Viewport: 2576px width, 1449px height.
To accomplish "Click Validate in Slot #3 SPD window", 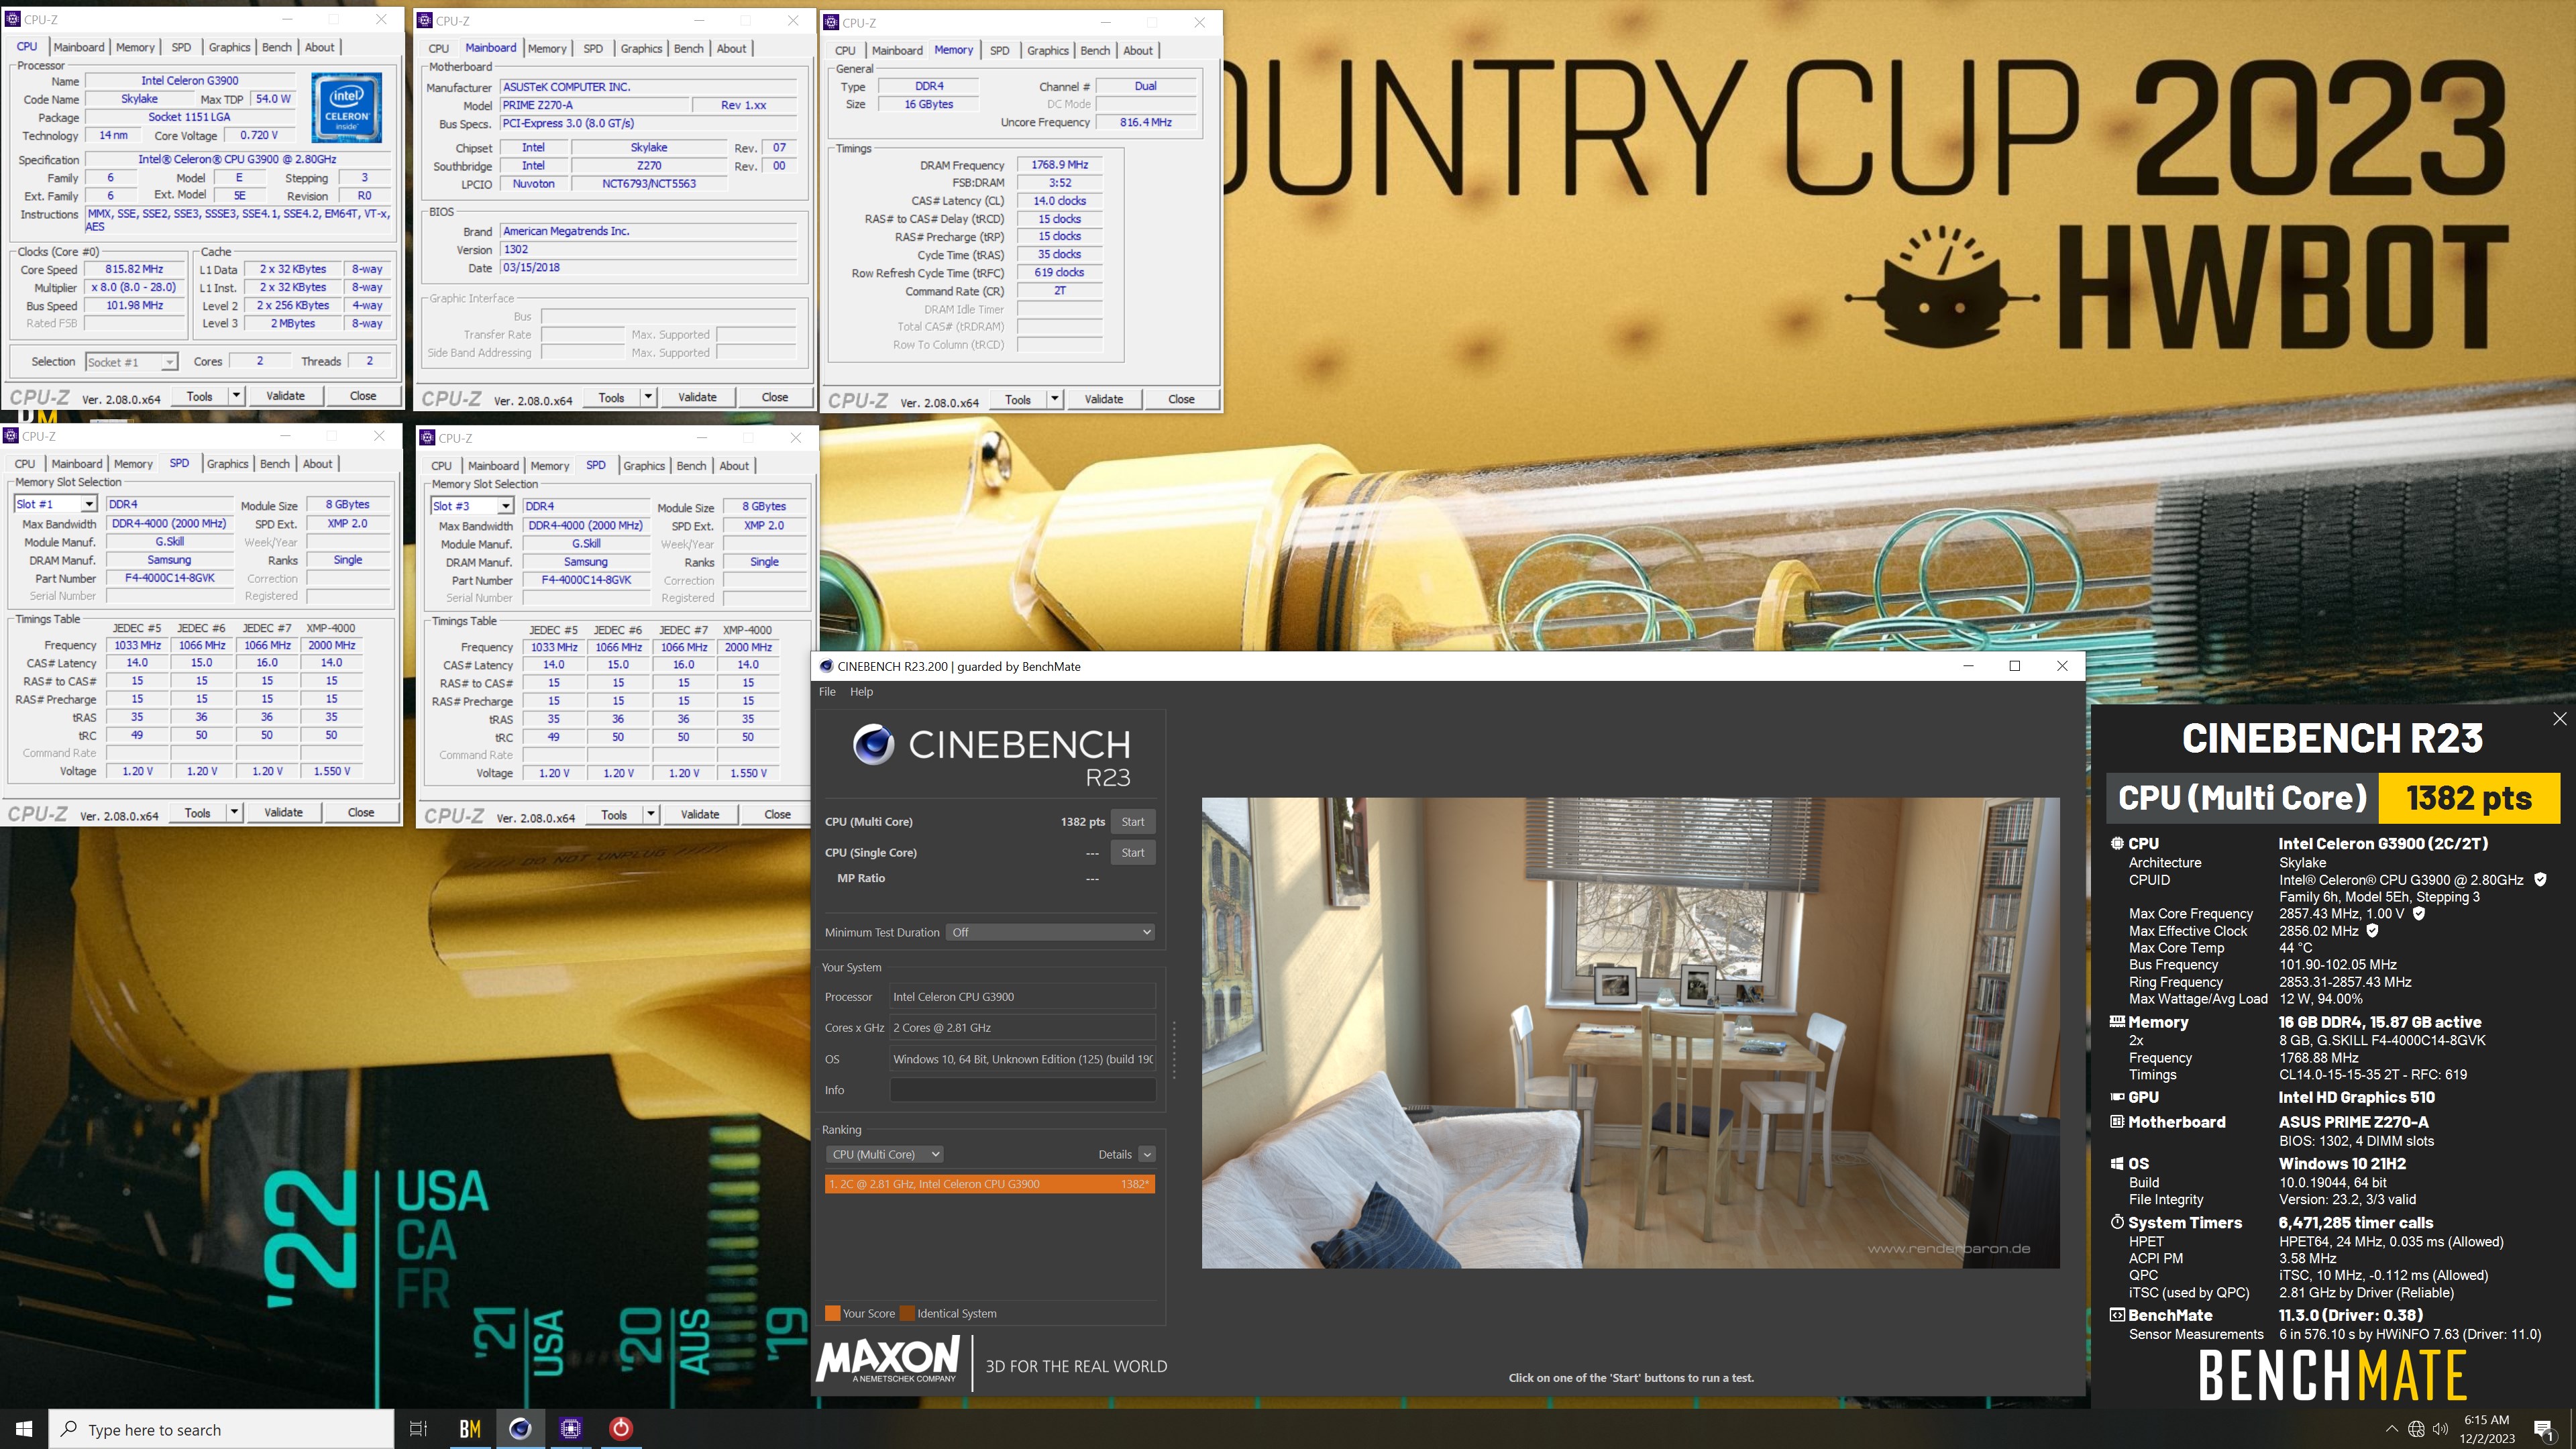I will coord(700,815).
